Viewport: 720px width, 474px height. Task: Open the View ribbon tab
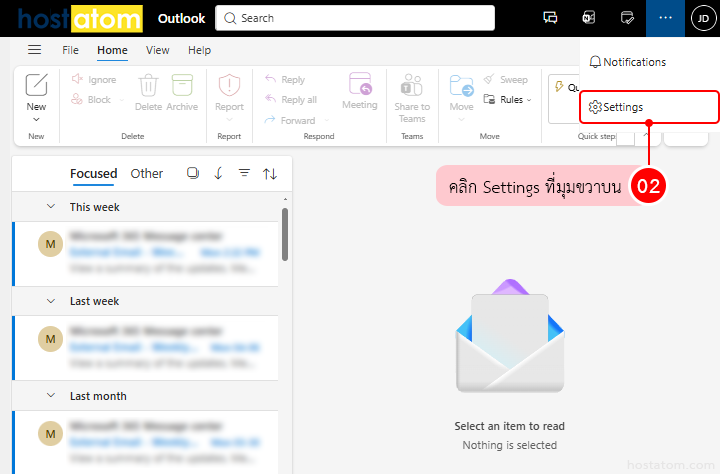(158, 50)
